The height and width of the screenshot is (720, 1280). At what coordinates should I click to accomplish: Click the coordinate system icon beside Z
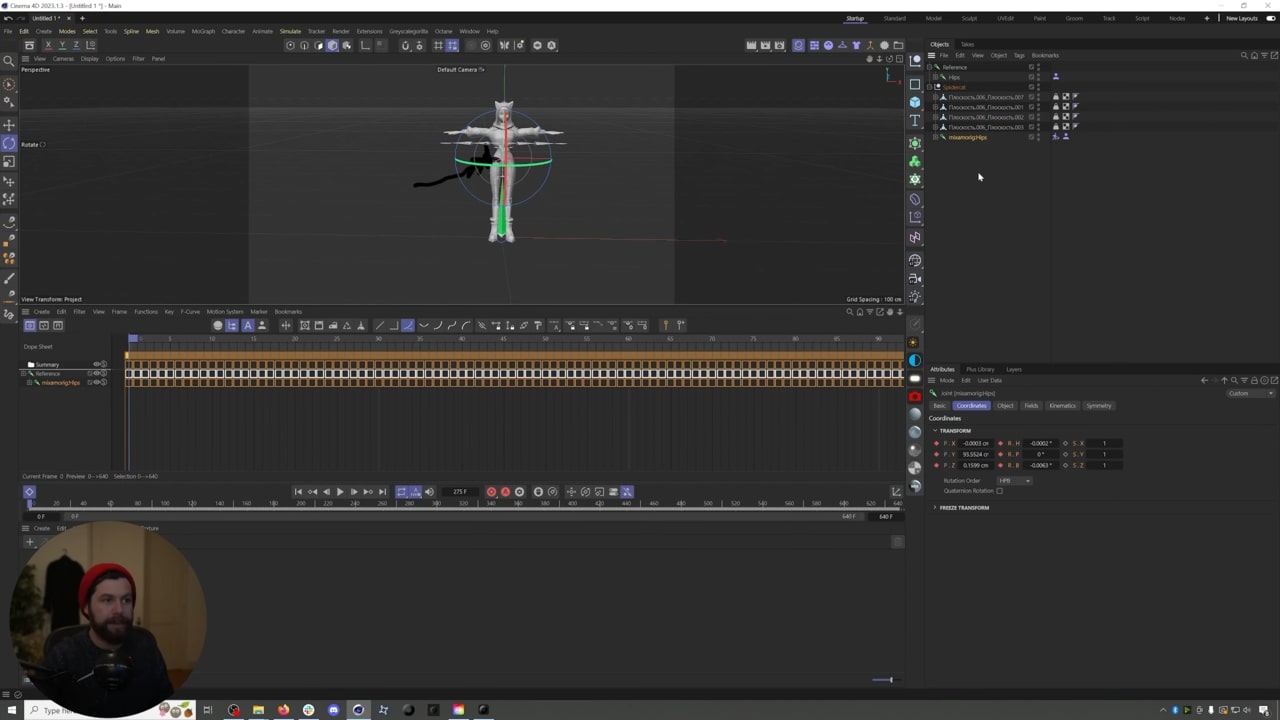(90, 45)
